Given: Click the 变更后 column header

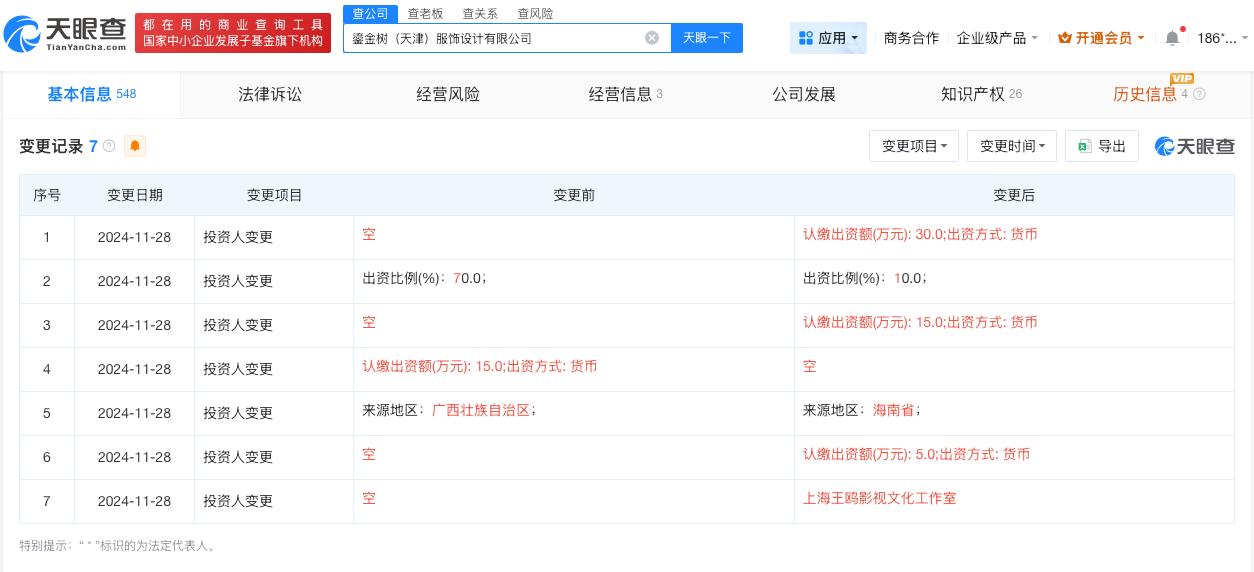Looking at the screenshot, I should [1014, 195].
